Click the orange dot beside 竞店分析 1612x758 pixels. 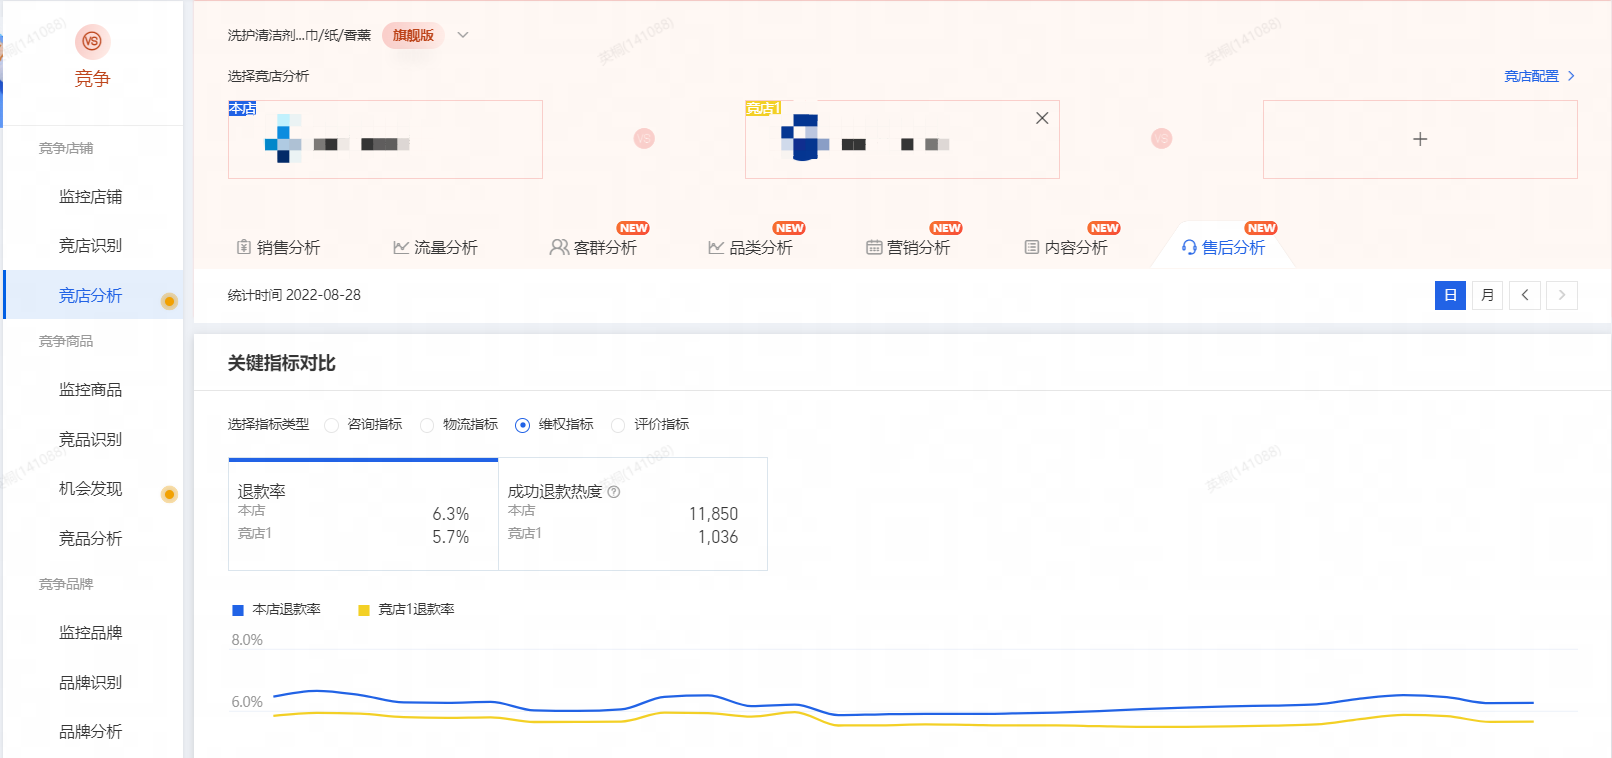[169, 301]
